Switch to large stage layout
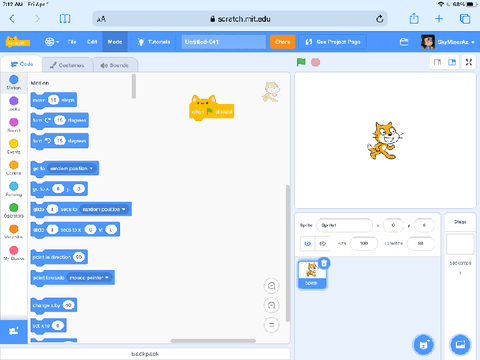The image size is (480, 360). [x=452, y=62]
